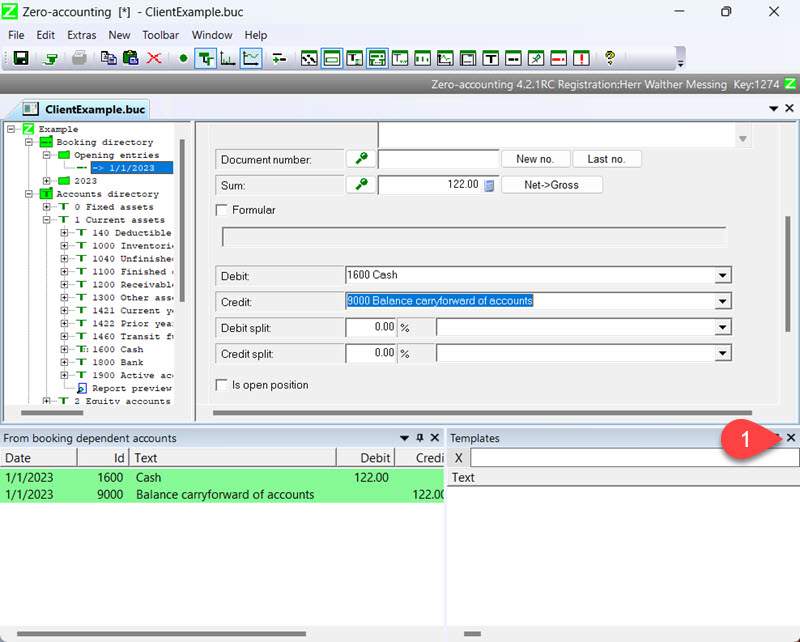Open the Report preview item icon

point(82,389)
